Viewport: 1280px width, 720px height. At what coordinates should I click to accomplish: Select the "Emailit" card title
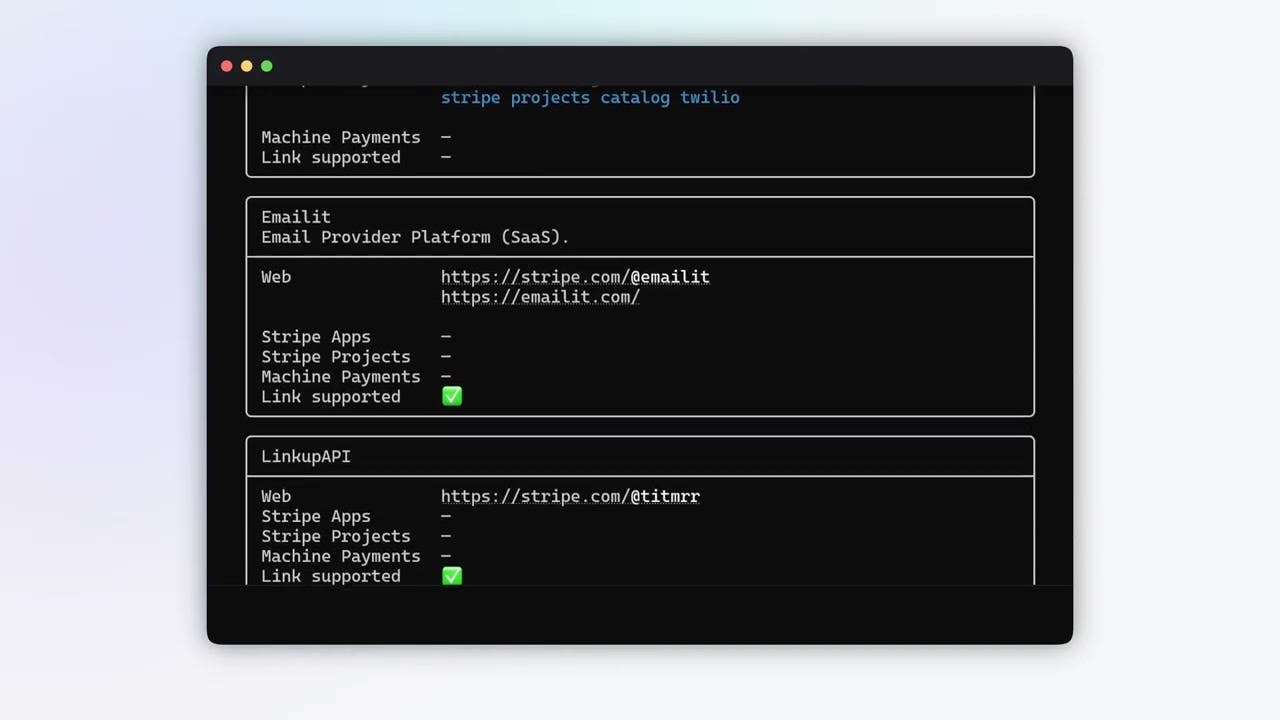click(296, 217)
